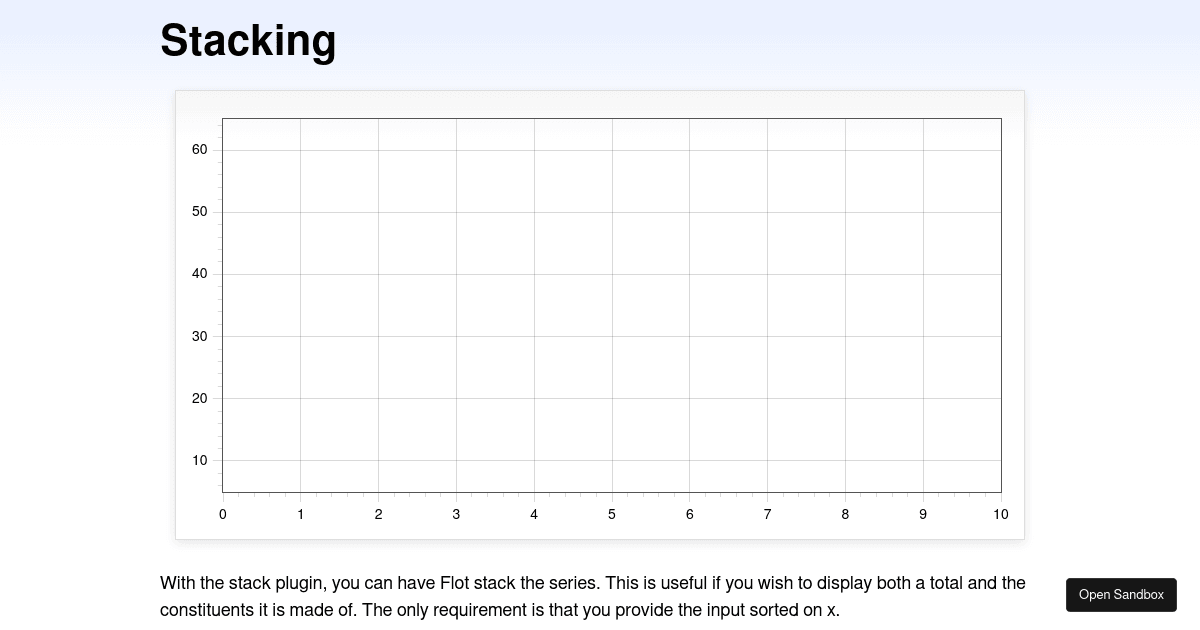The height and width of the screenshot is (630, 1200).
Task: Click the word Flot in the description text
Action: click(457, 583)
